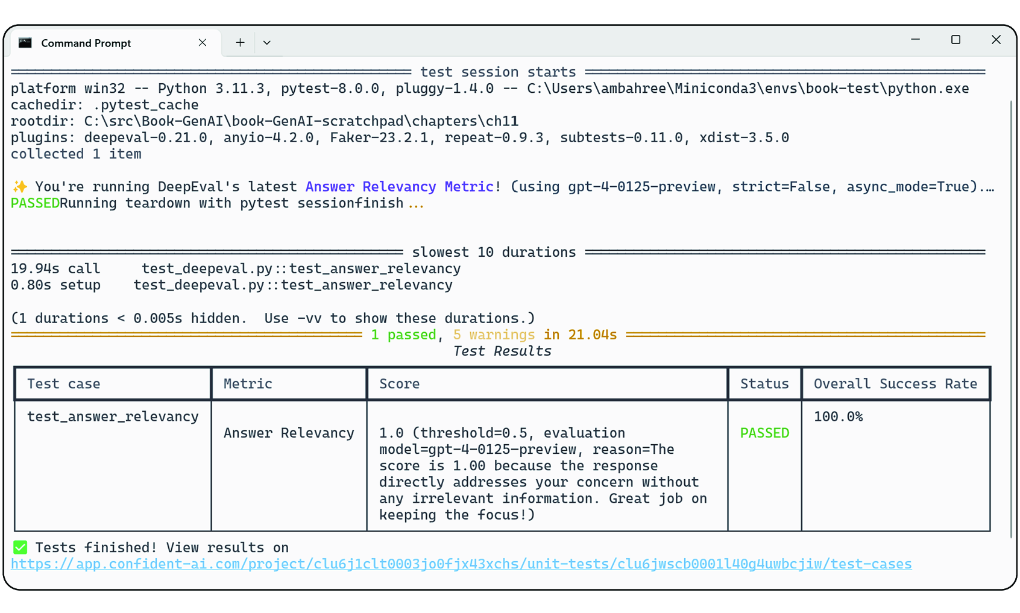Viewport: 1020px width, 613px height.
Task: Click the 'platform win32' line
Action: coord(490,89)
